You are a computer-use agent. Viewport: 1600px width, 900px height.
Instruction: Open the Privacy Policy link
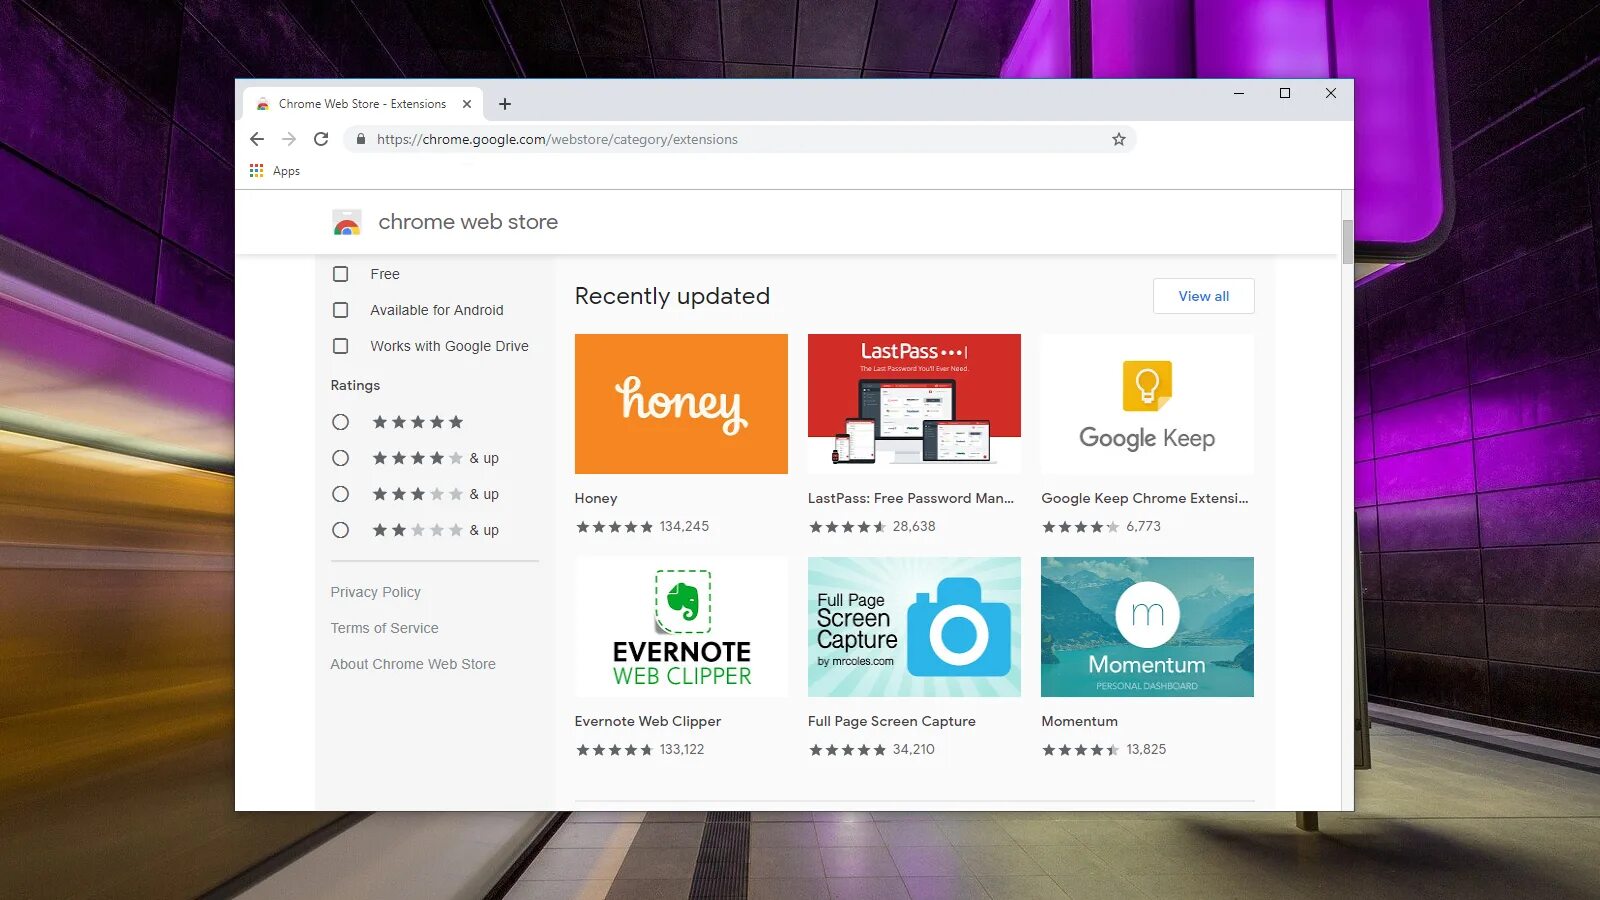tap(376, 592)
